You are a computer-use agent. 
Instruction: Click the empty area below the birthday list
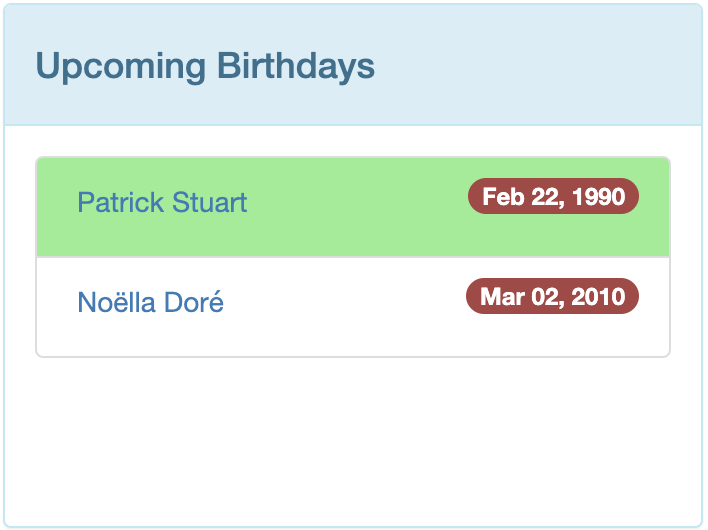click(x=352, y=440)
